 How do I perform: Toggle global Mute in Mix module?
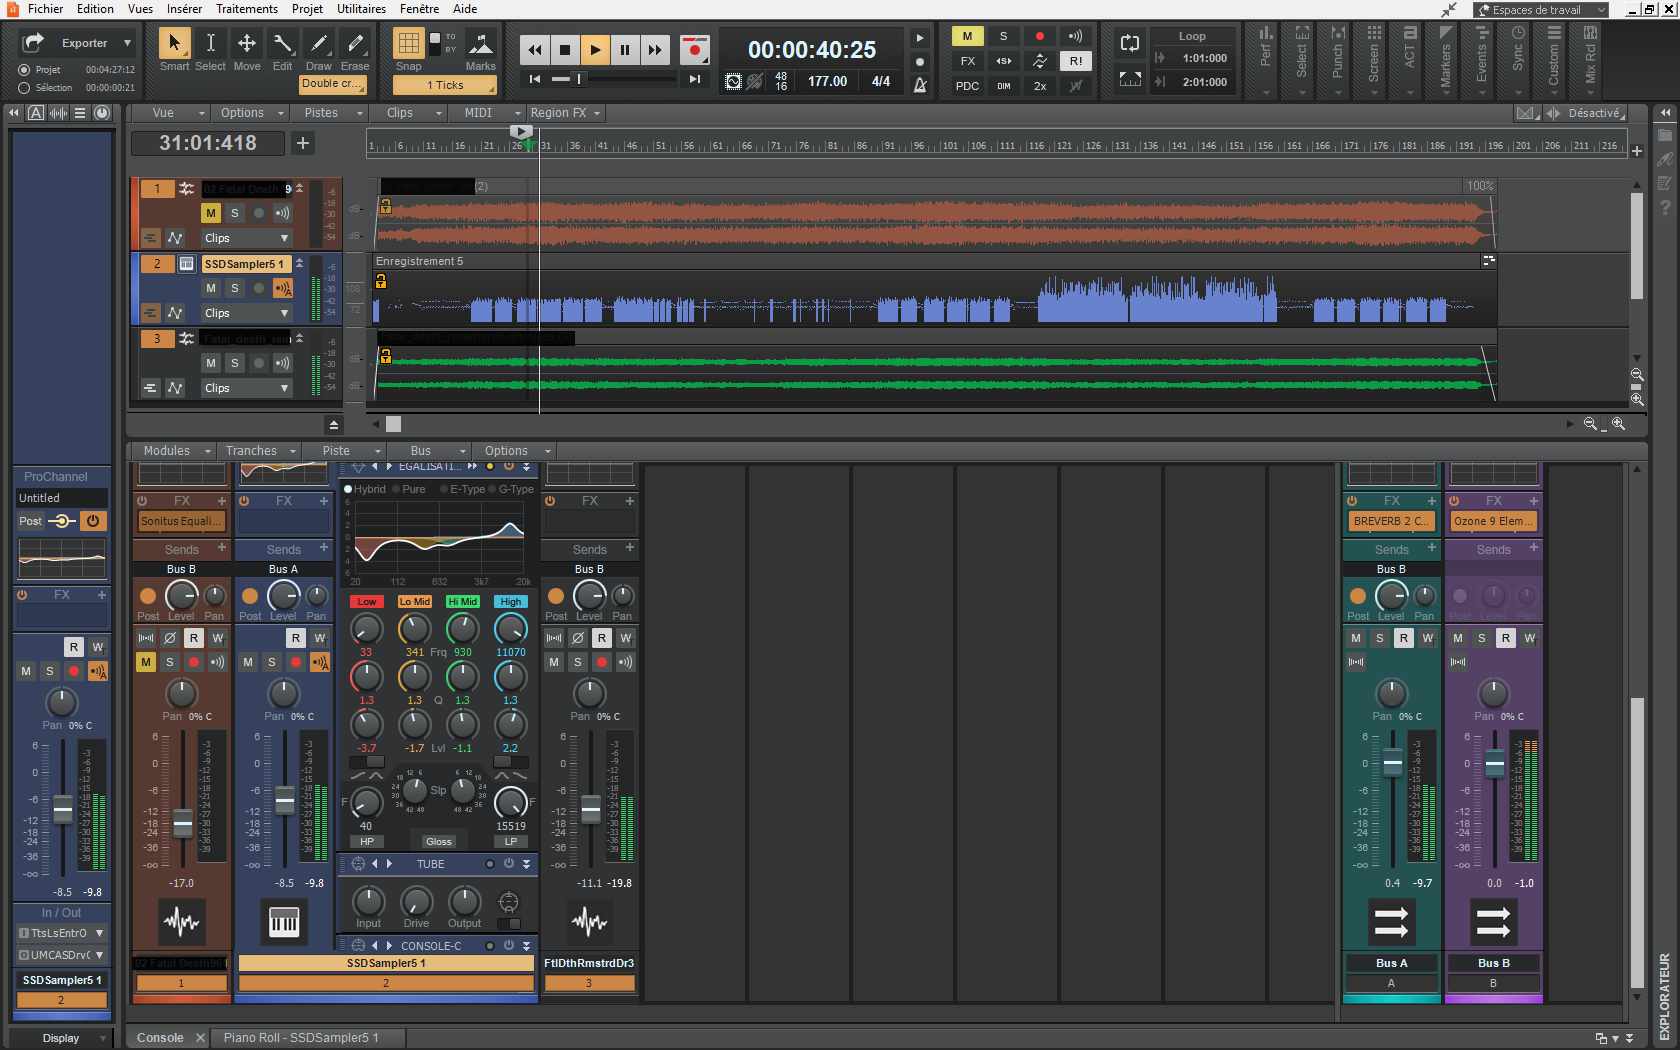pos(967,36)
